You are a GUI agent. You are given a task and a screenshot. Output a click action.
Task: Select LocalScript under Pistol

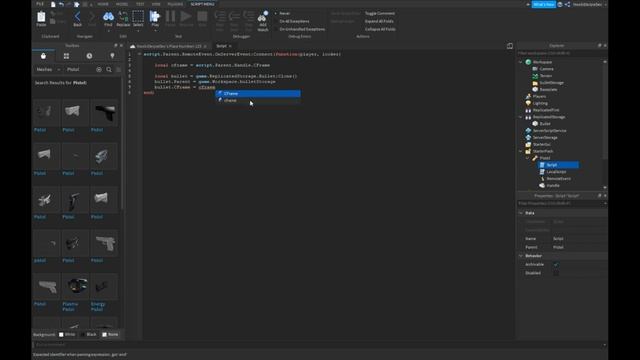click(556, 172)
